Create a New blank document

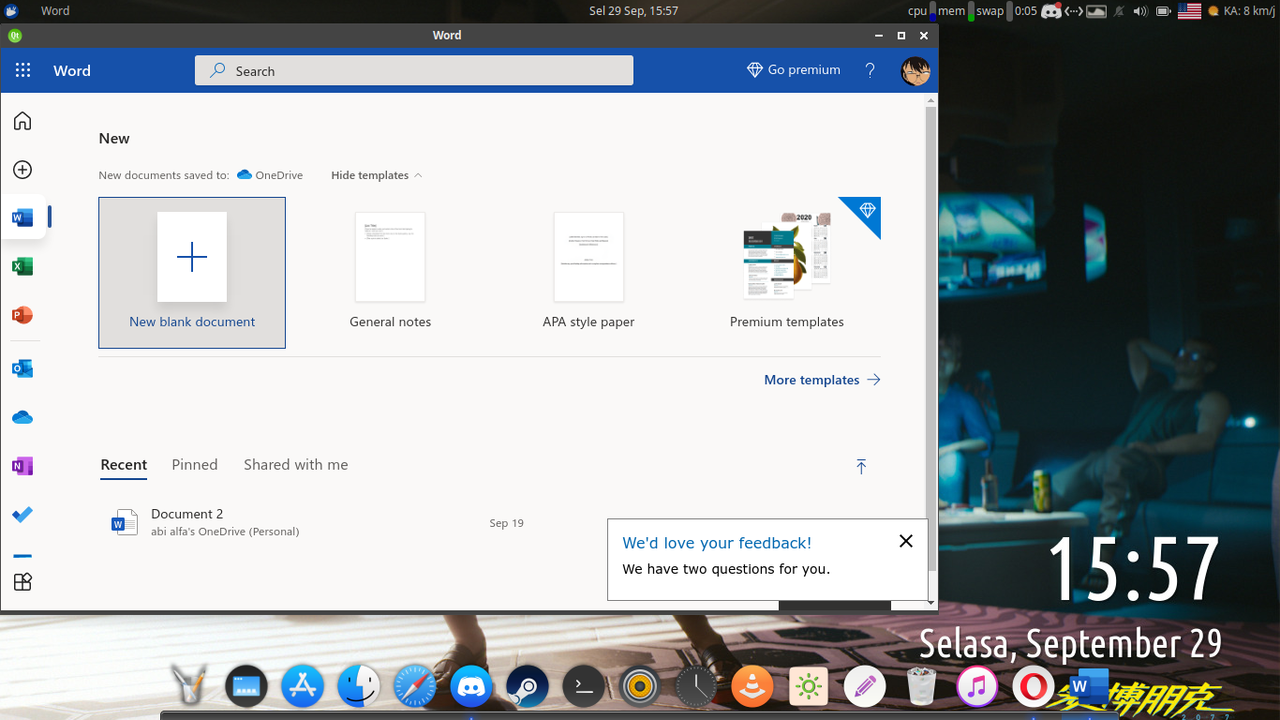click(x=192, y=273)
